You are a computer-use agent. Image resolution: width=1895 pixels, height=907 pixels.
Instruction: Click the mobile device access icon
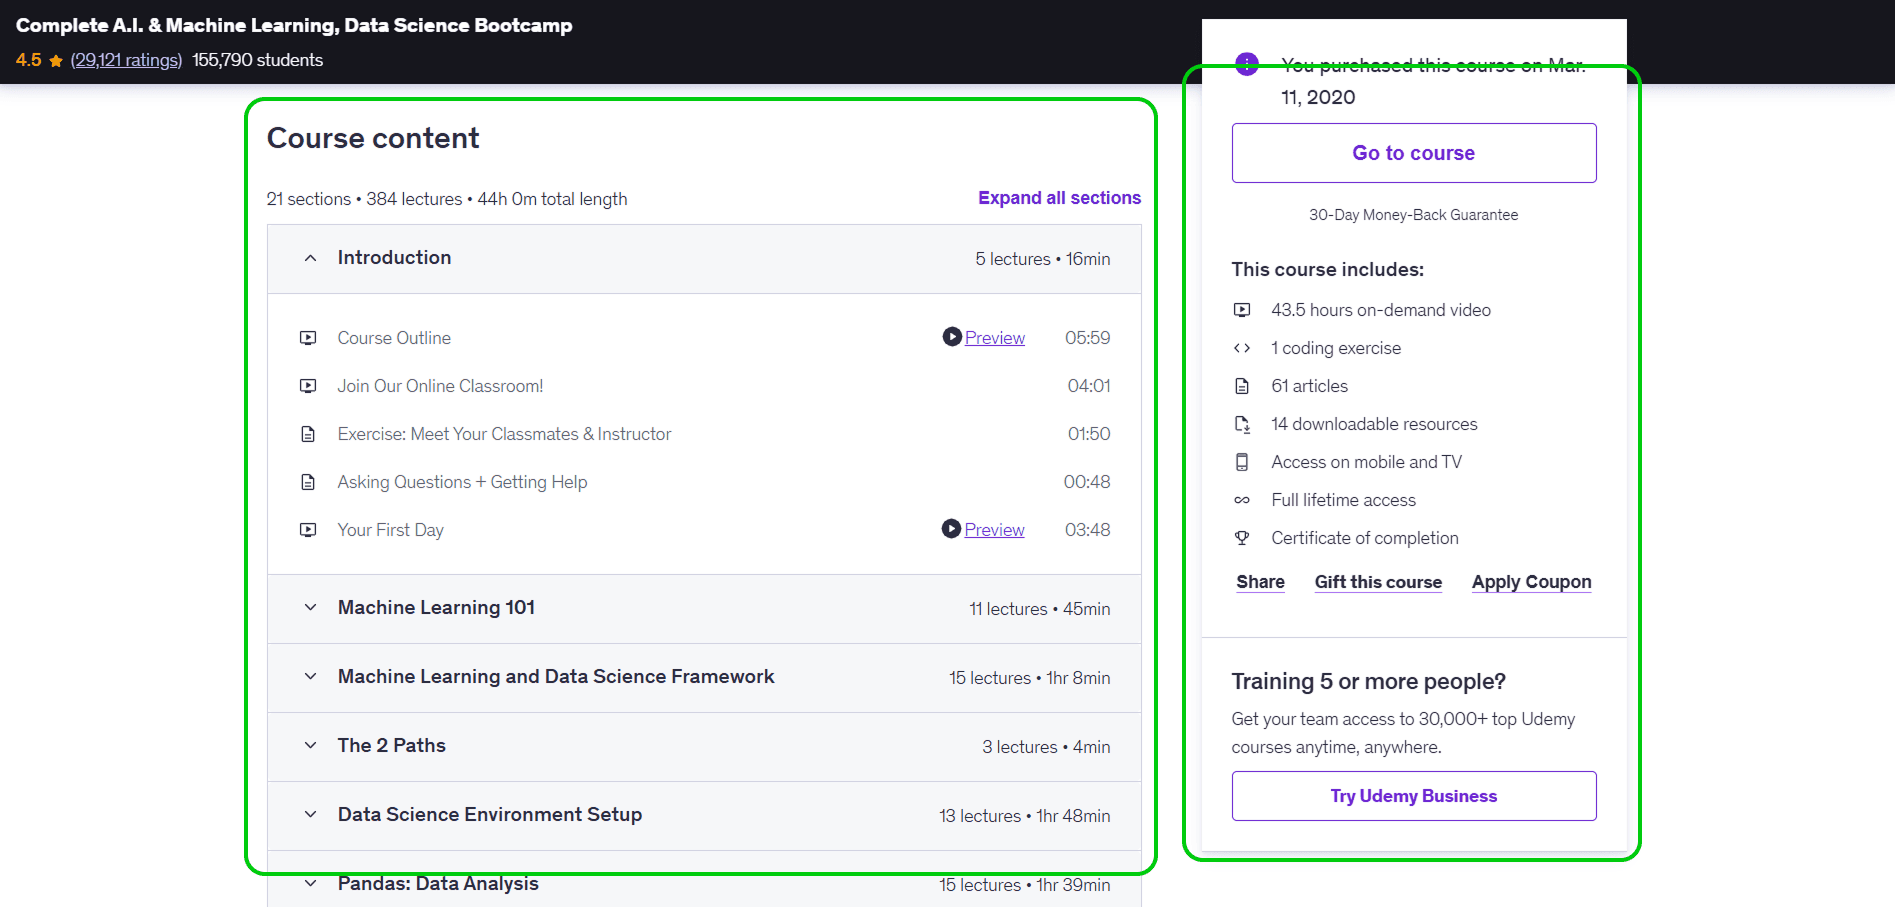pyautogui.click(x=1242, y=462)
